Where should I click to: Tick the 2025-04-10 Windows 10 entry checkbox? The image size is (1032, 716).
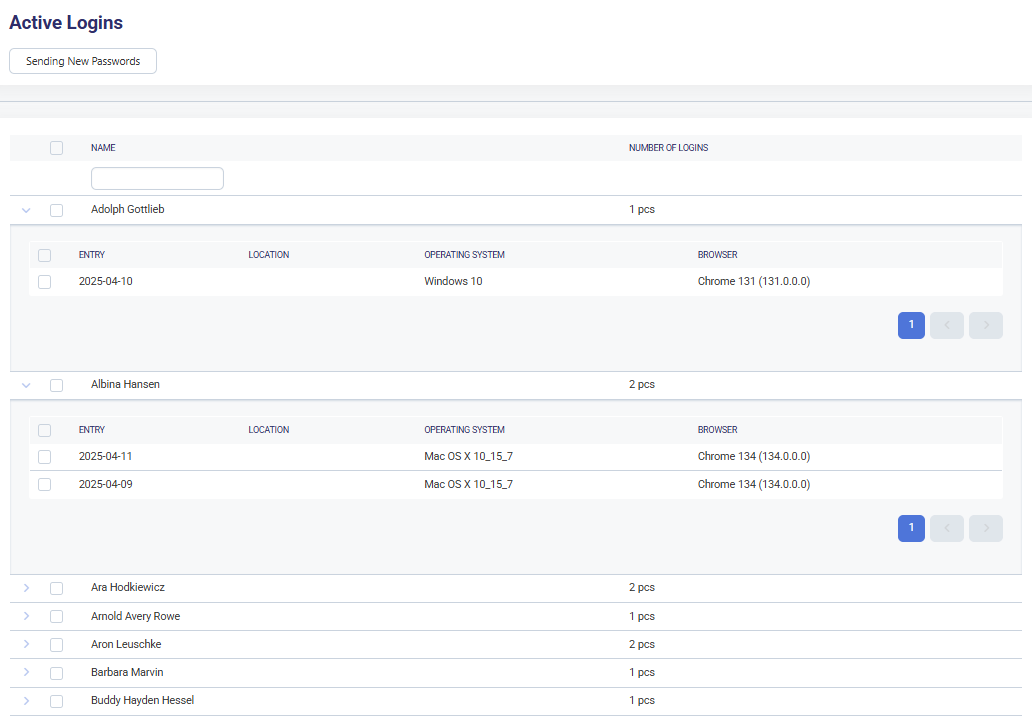(44, 282)
